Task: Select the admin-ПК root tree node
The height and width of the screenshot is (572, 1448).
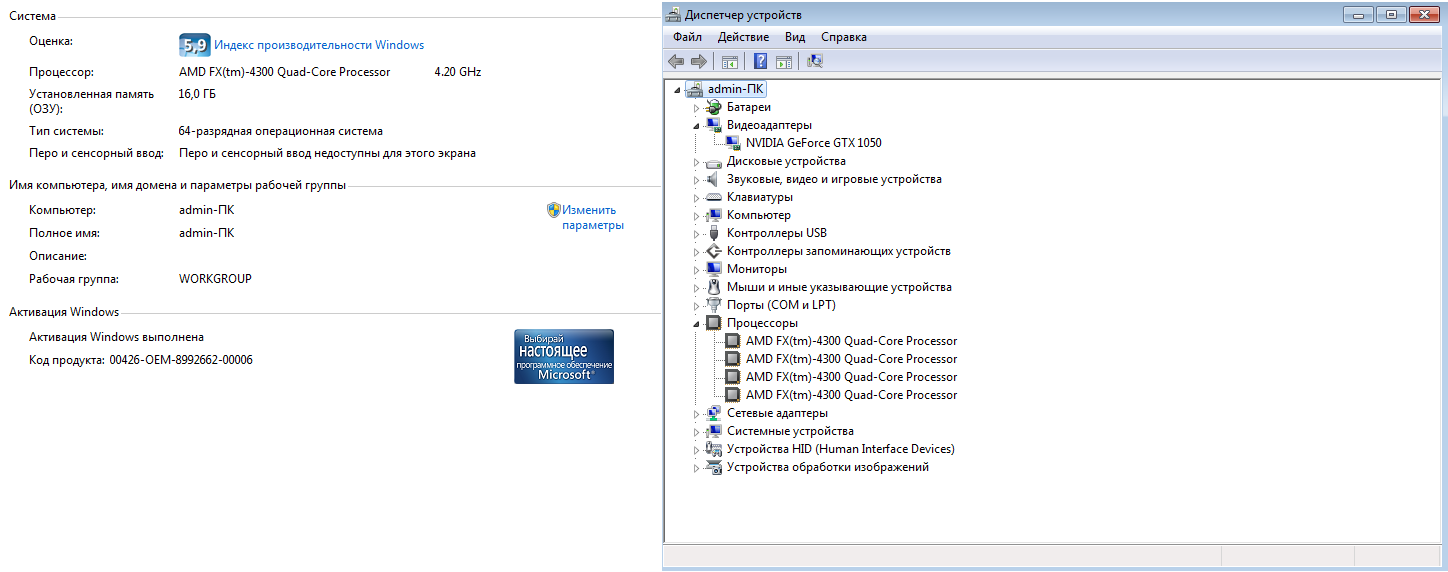Action: click(736, 89)
